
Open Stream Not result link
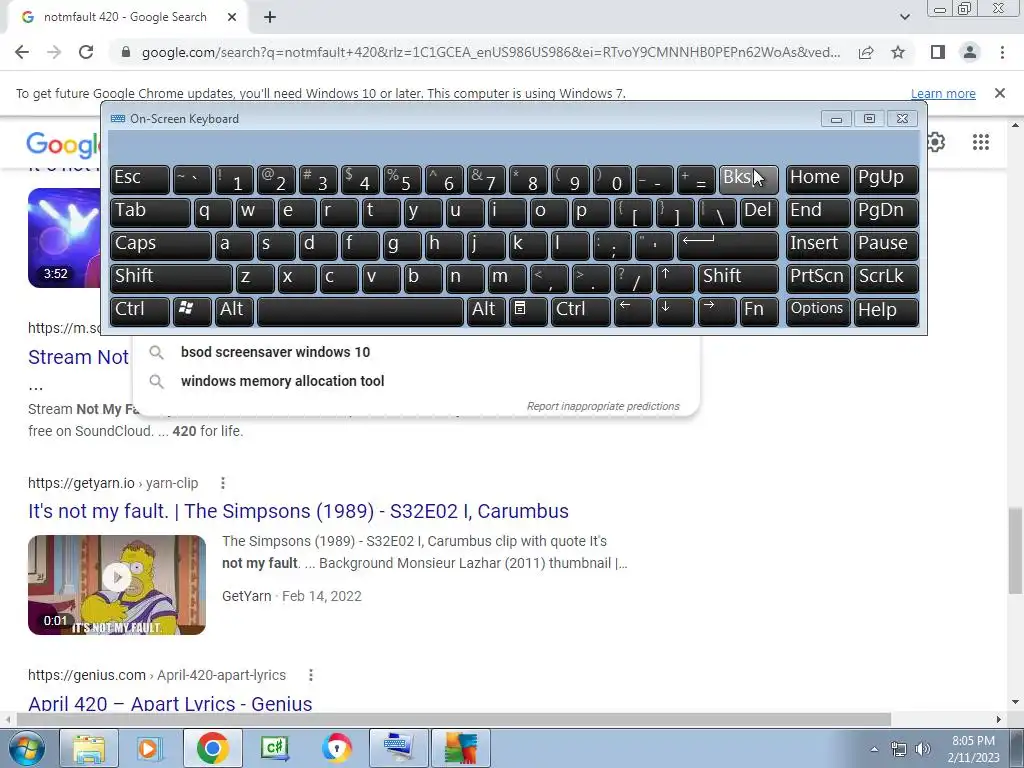pos(78,357)
